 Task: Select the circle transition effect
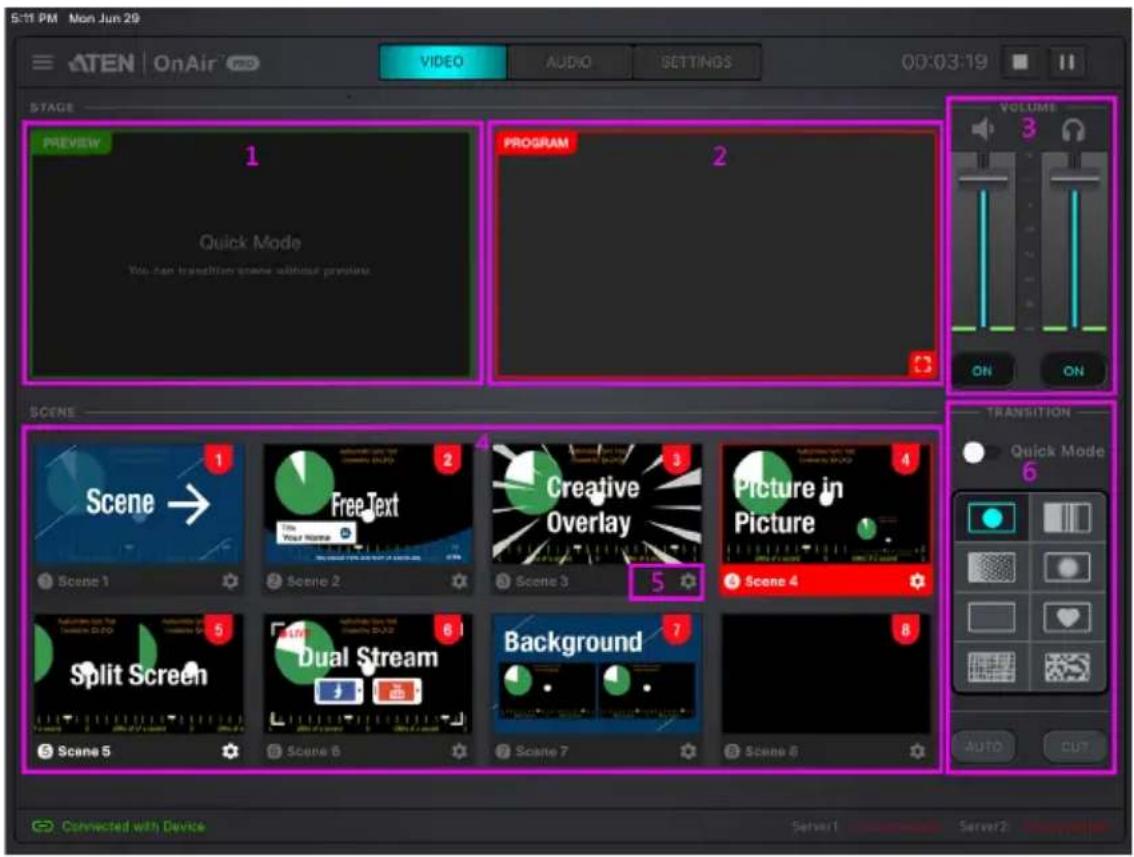[992, 518]
